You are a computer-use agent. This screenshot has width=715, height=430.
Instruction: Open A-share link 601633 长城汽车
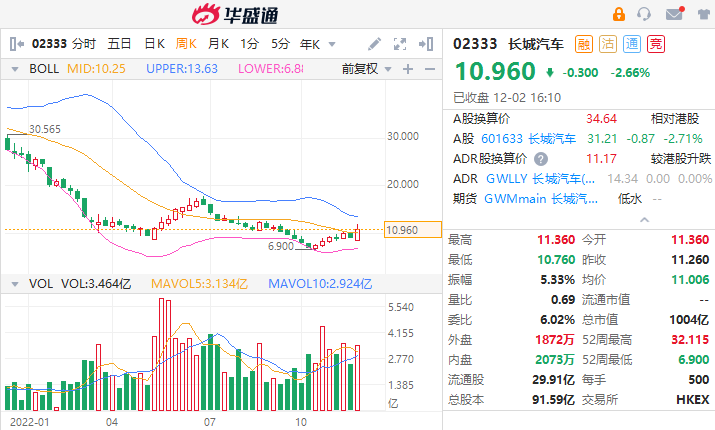528,139
